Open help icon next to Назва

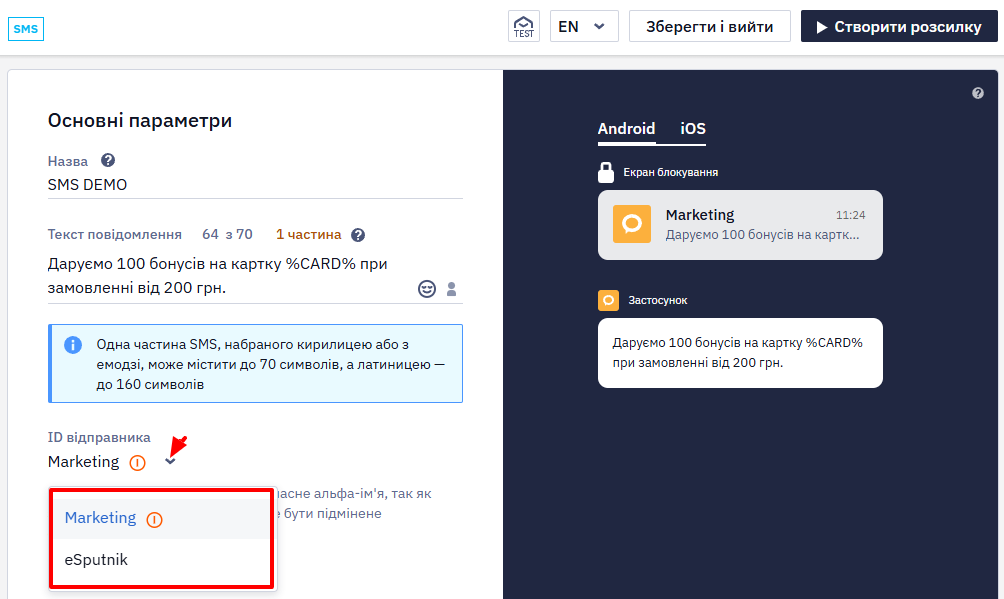click(108, 160)
